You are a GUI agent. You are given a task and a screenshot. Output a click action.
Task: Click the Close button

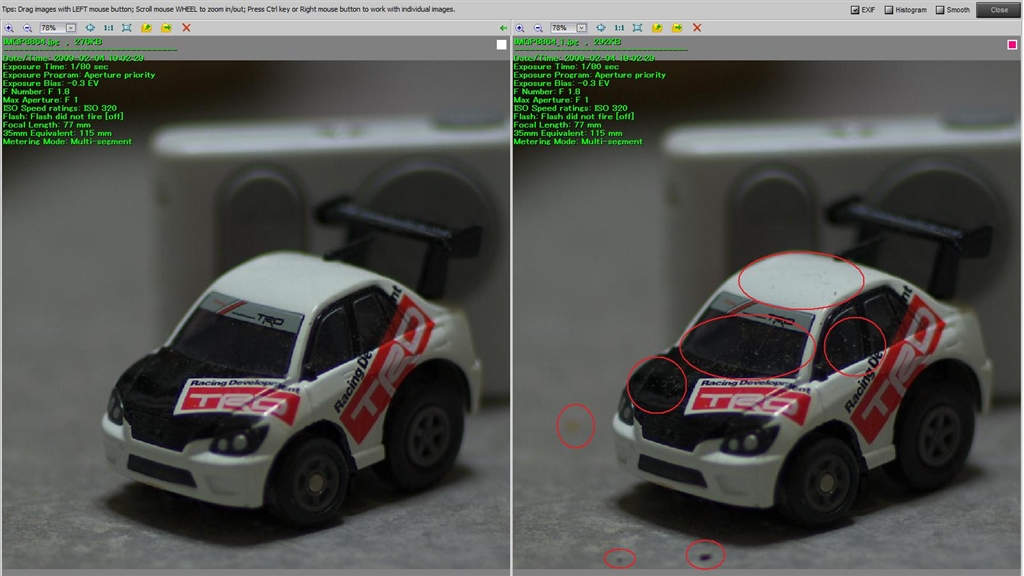point(999,10)
